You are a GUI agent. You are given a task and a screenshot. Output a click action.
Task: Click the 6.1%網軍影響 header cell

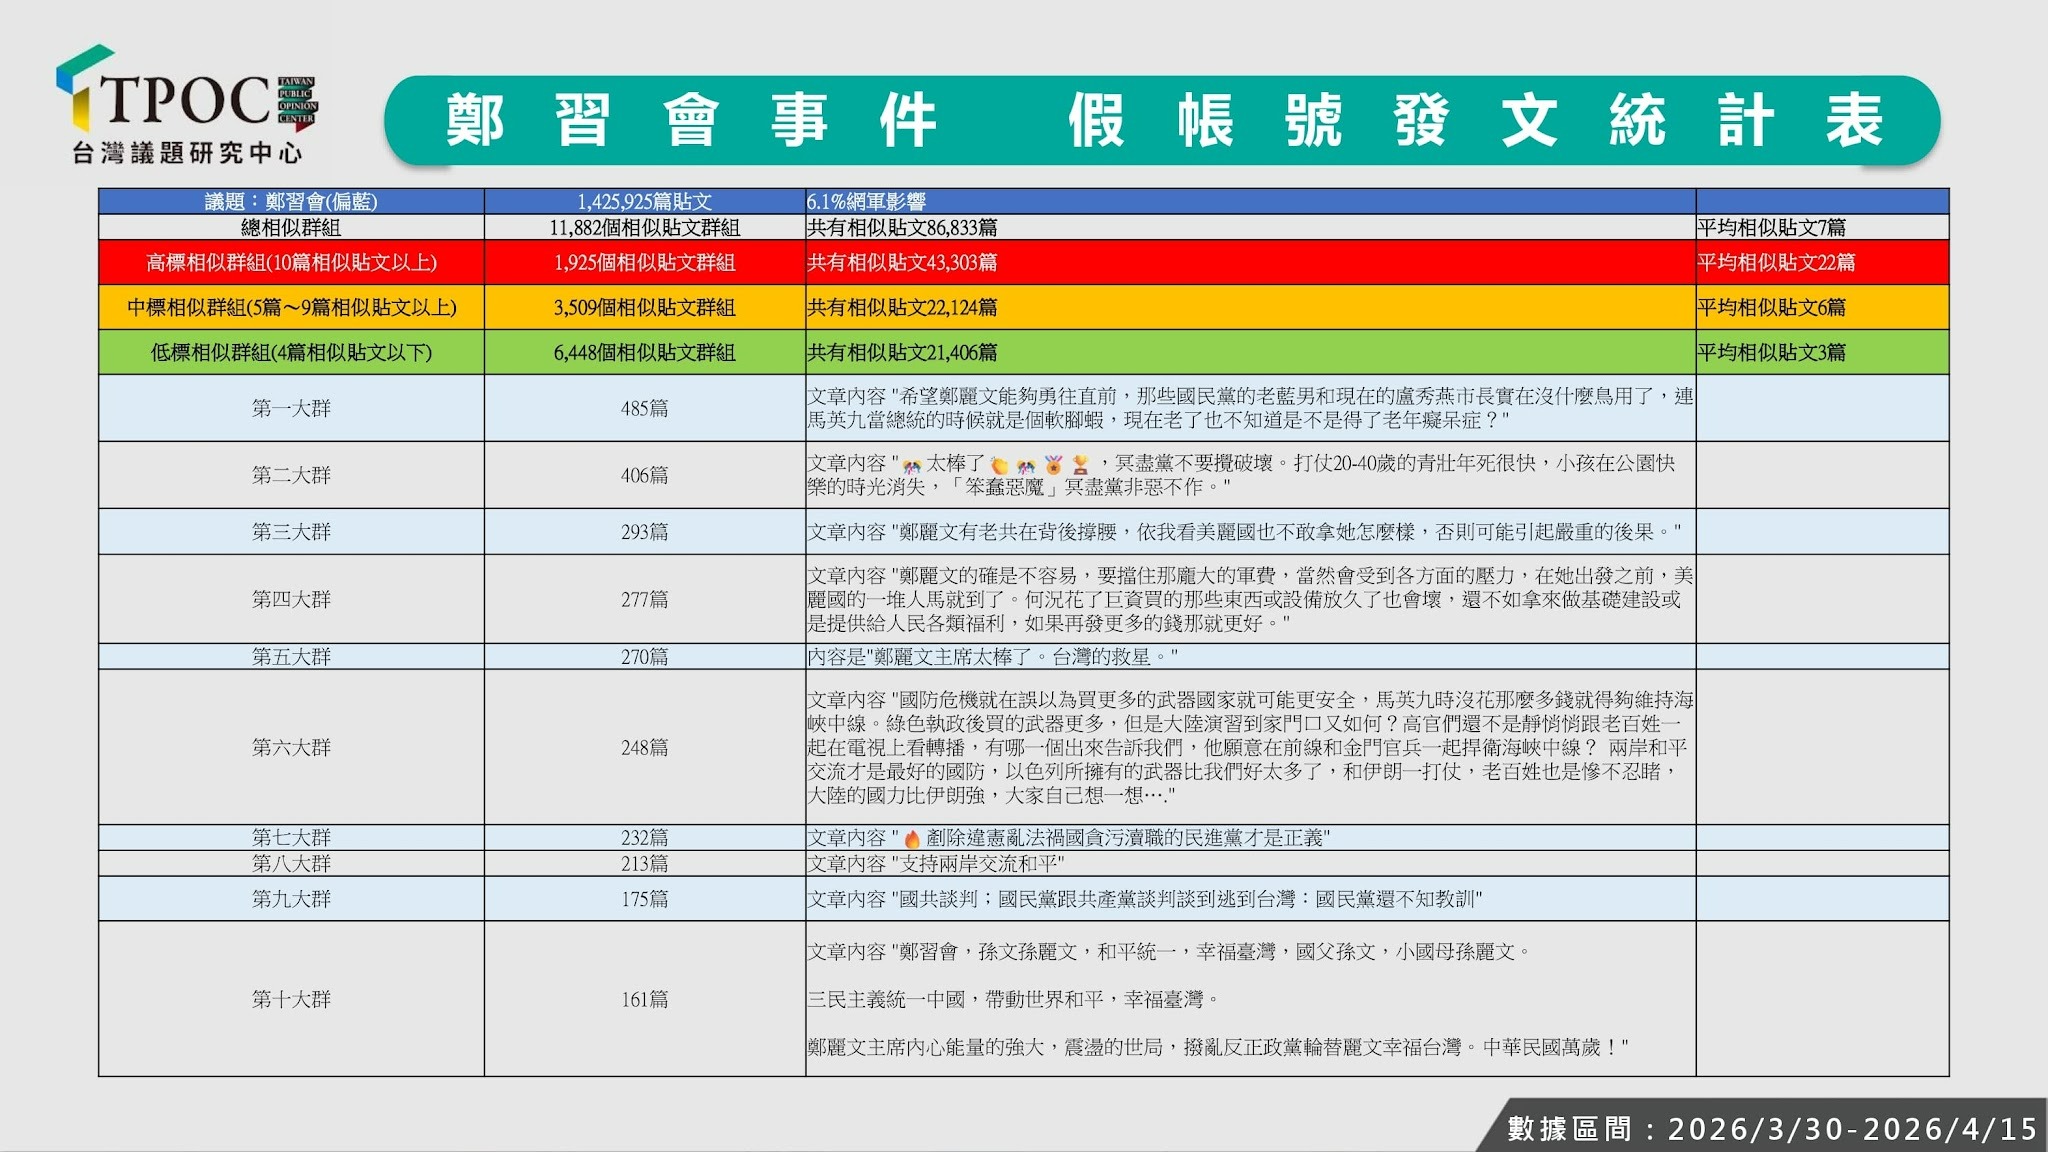tap(866, 202)
